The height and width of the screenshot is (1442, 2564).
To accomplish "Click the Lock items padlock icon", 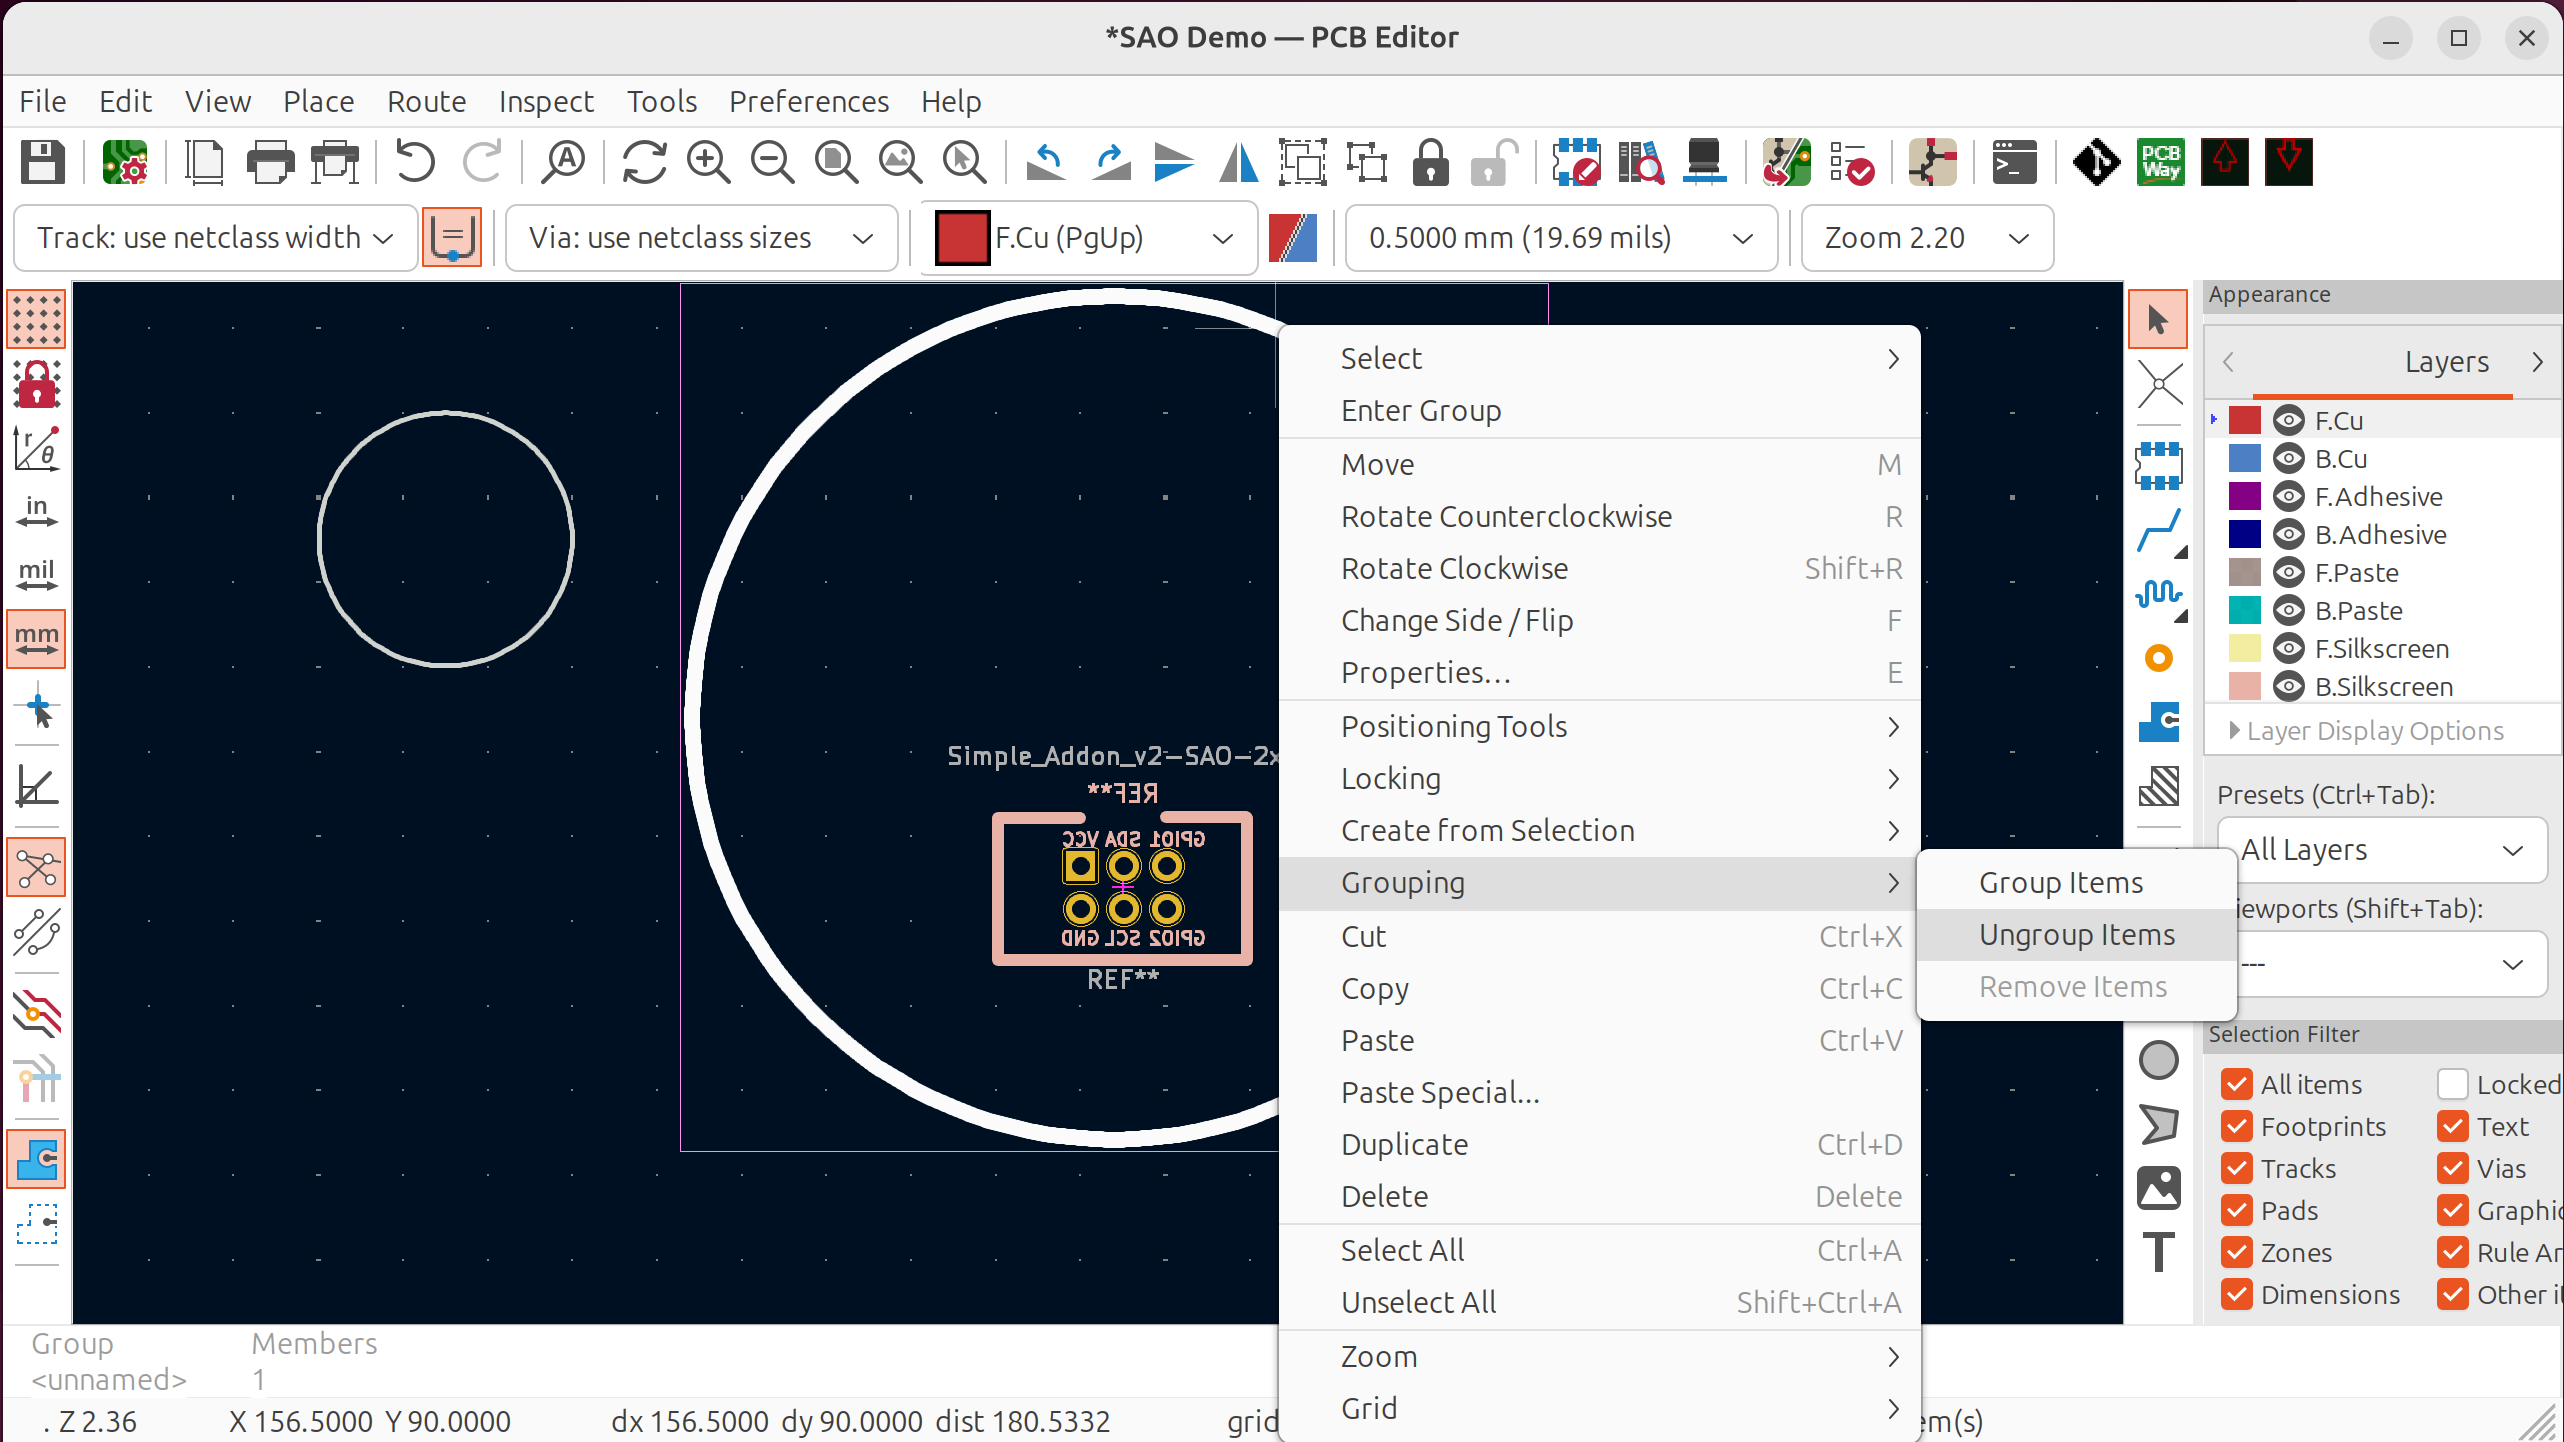I will [x=1430, y=162].
